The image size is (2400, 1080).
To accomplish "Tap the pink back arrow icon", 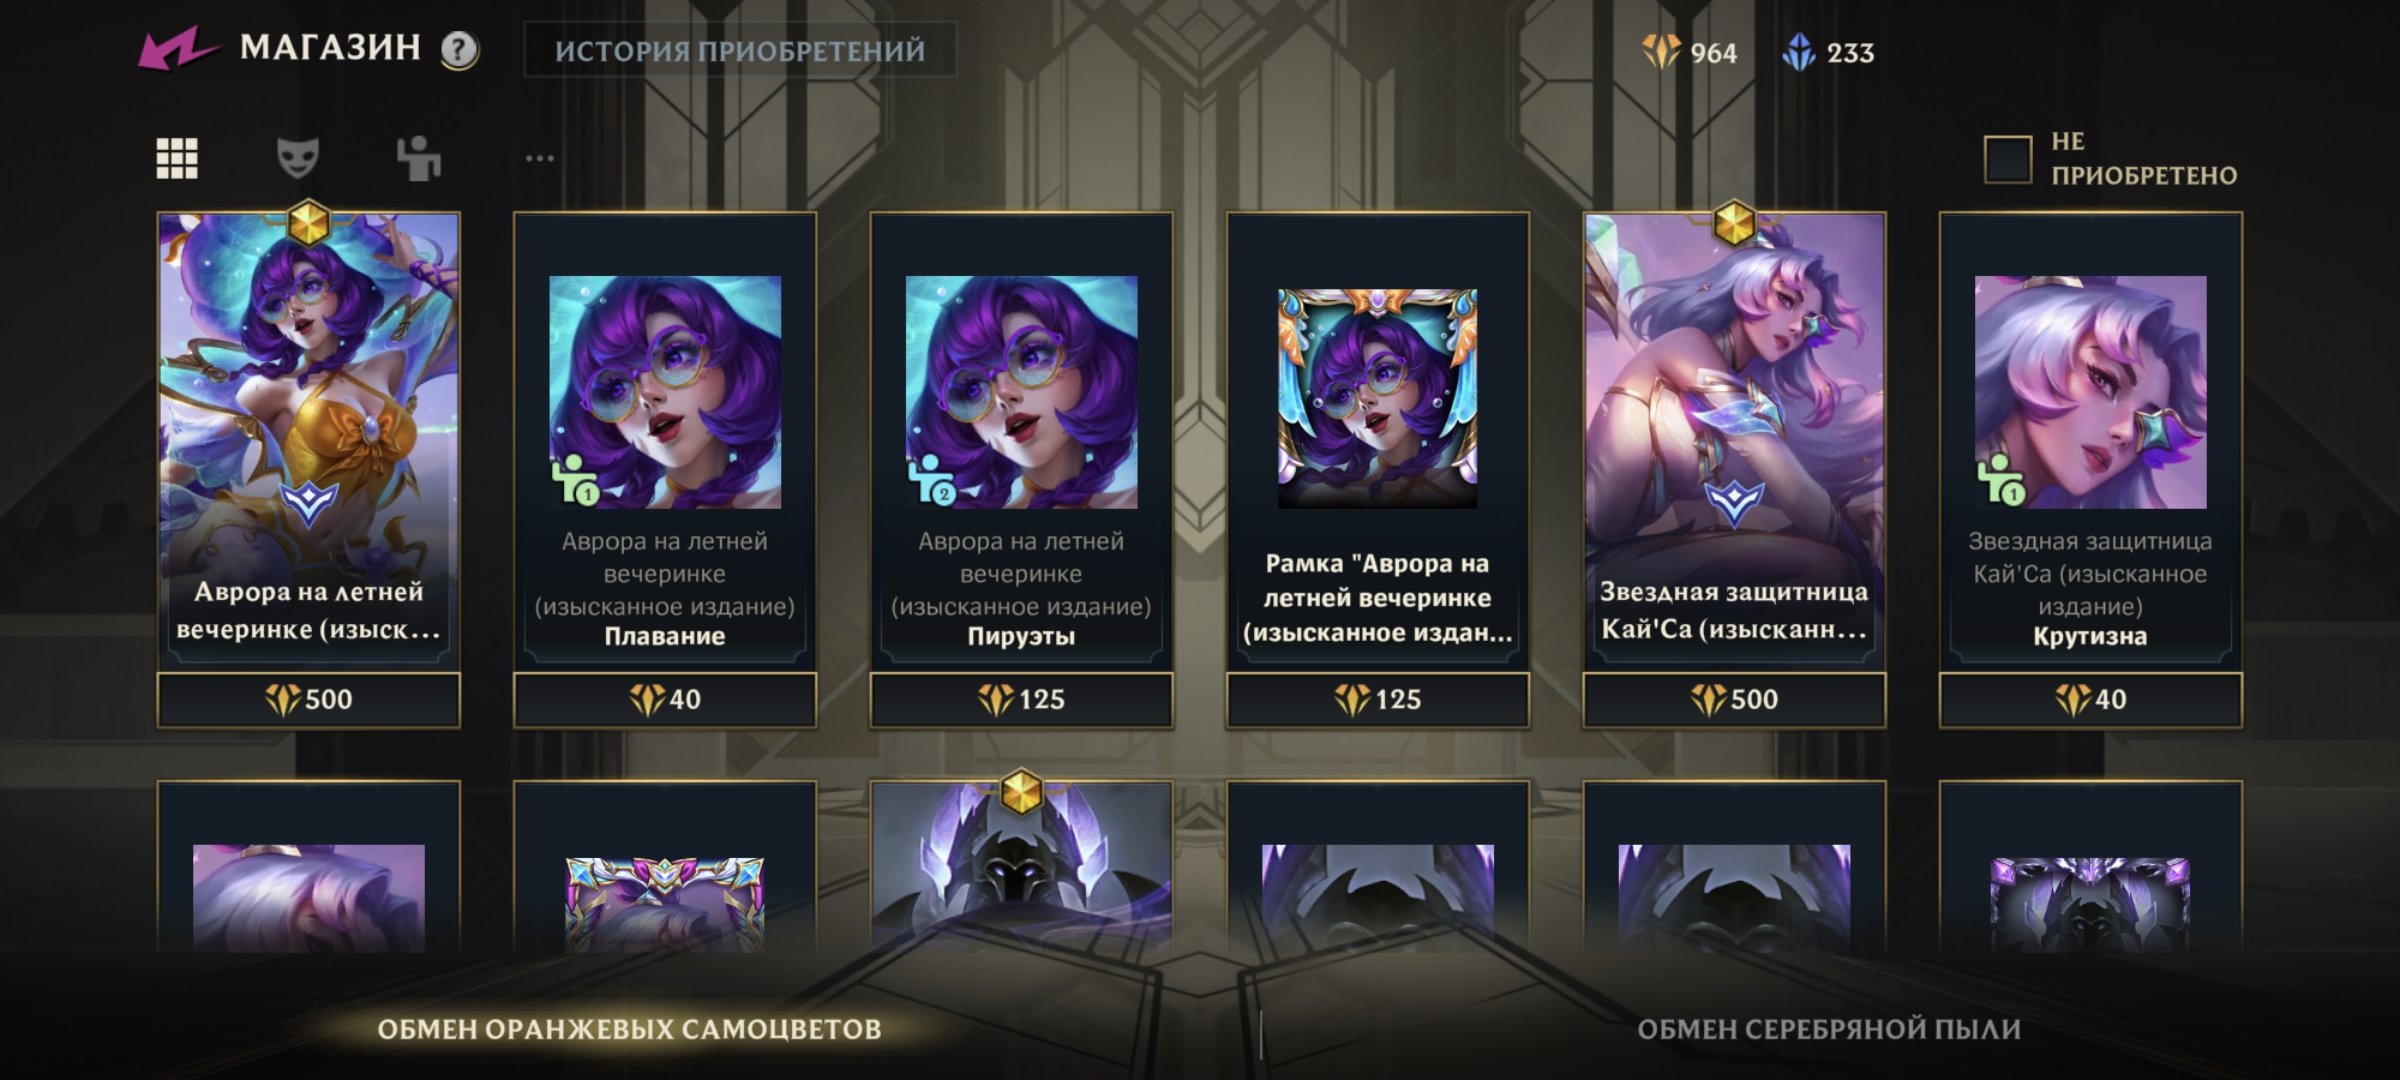I will [x=178, y=49].
